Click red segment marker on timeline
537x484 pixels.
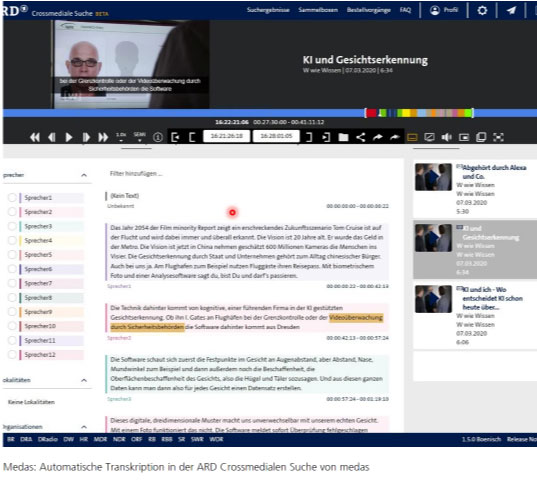pos(371,113)
